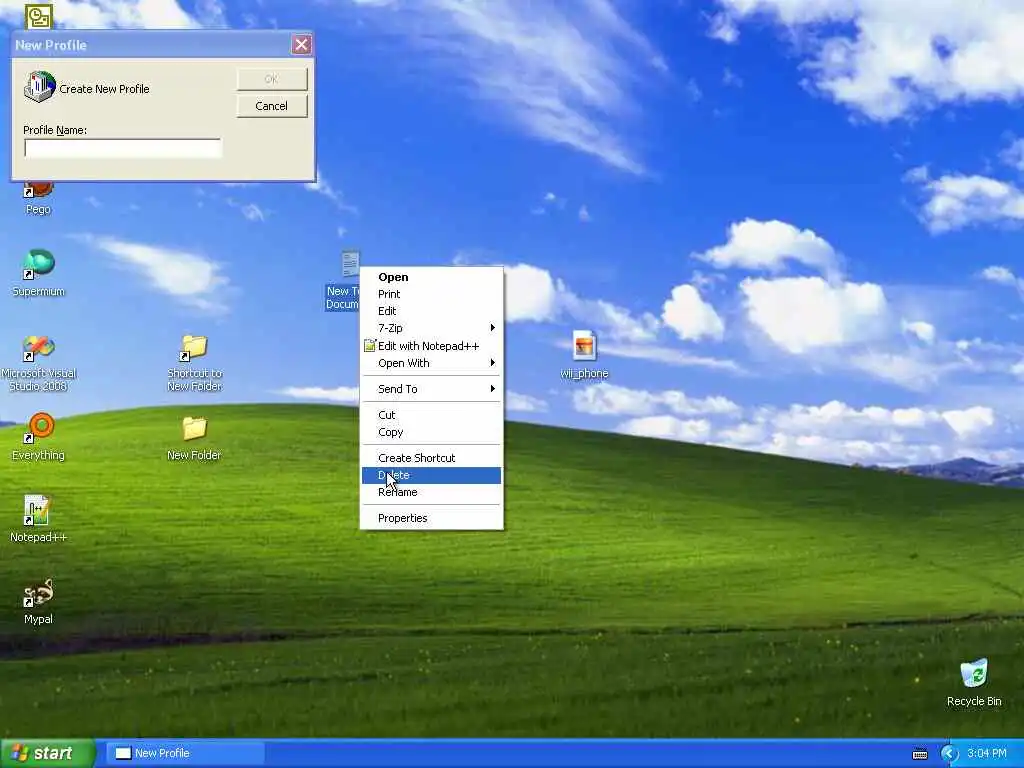The height and width of the screenshot is (768, 1024).
Task: Open the Start menu
Action: tap(47, 753)
